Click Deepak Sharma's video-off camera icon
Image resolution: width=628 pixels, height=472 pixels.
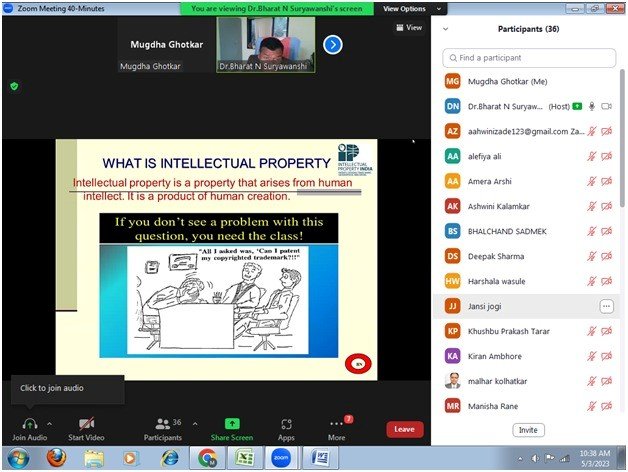pyautogui.click(x=607, y=256)
